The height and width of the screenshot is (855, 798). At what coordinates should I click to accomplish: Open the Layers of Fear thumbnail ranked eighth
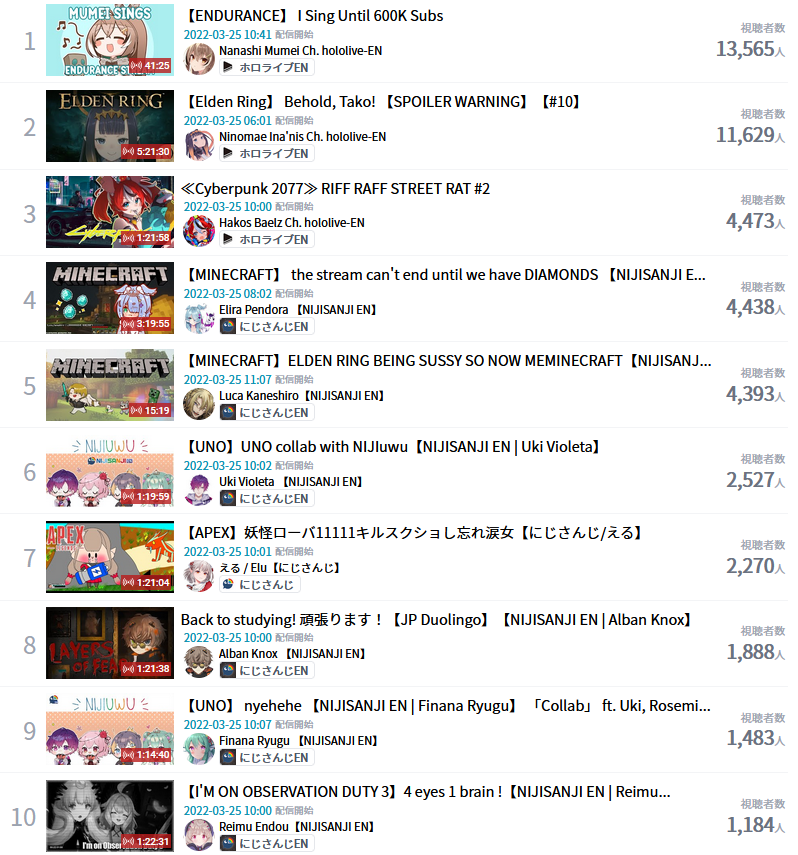click(x=110, y=643)
